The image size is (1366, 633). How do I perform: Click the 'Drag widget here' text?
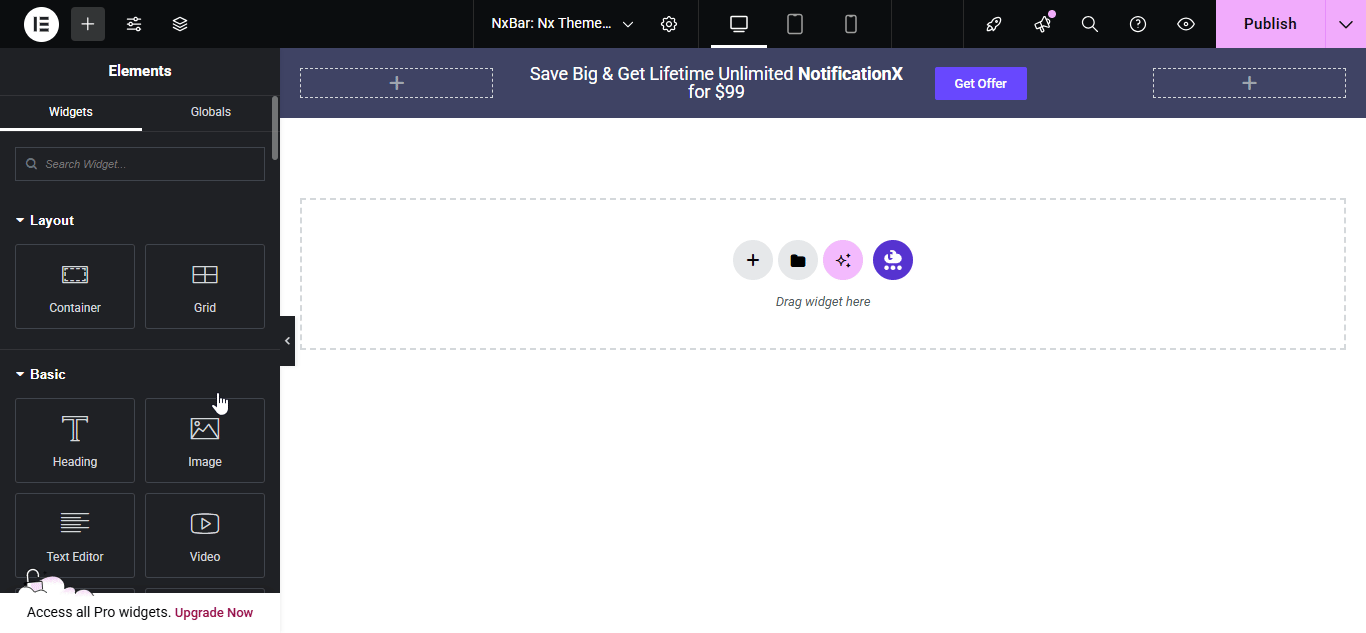[823, 301]
